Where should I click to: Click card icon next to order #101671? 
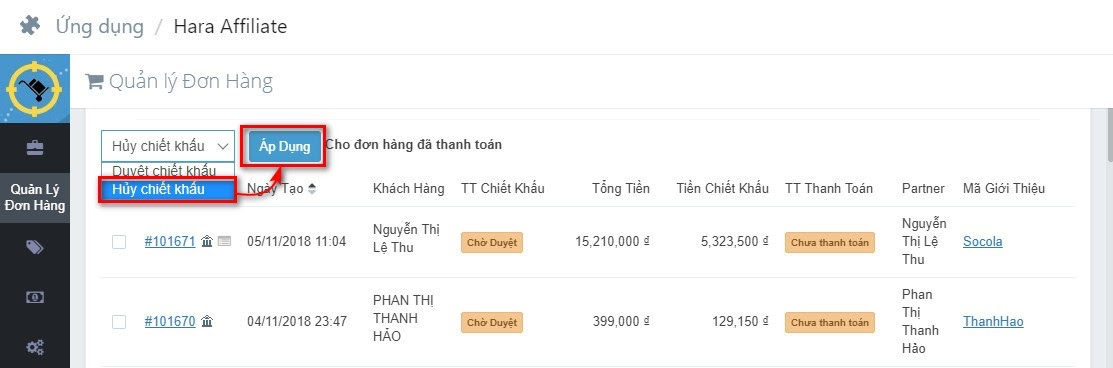point(224,242)
